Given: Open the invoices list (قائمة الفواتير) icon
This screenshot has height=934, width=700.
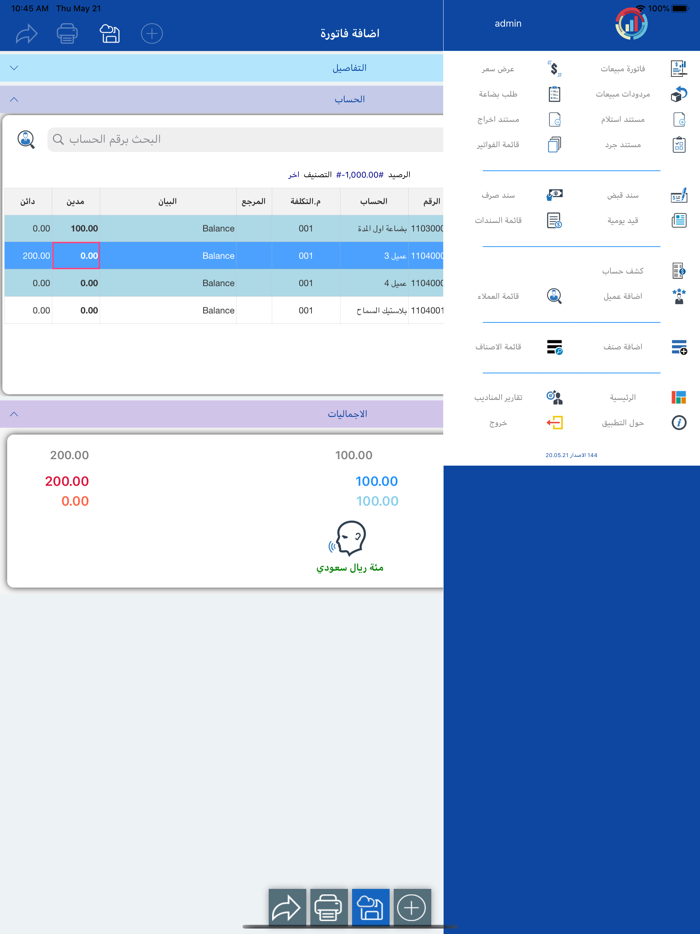Looking at the screenshot, I should pyautogui.click(x=555, y=145).
